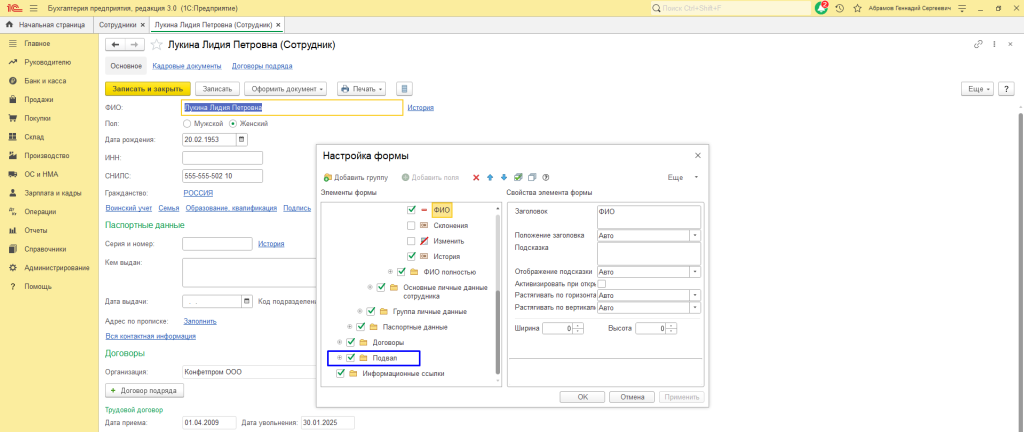Click the red Delete icon in form settings toolbar
This screenshot has width=1024, height=432.
click(476, 177)
